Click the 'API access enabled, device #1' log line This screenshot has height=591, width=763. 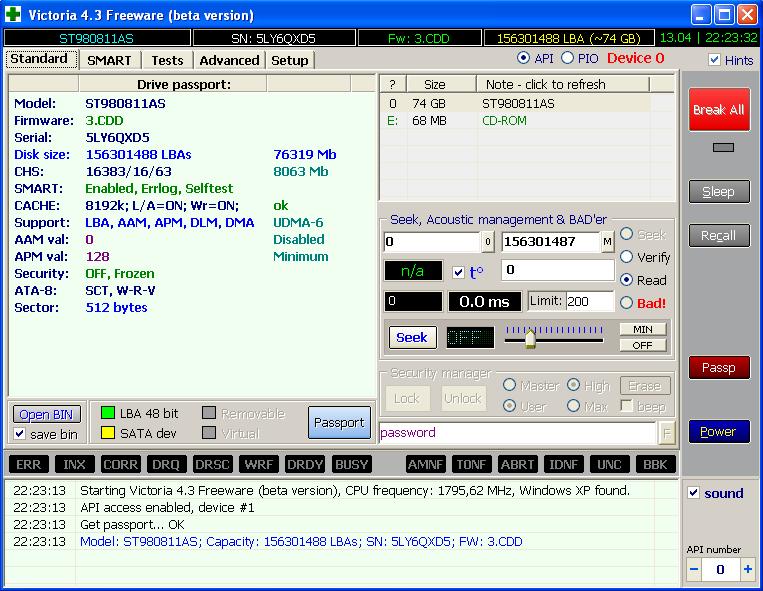tap(167, 507)
